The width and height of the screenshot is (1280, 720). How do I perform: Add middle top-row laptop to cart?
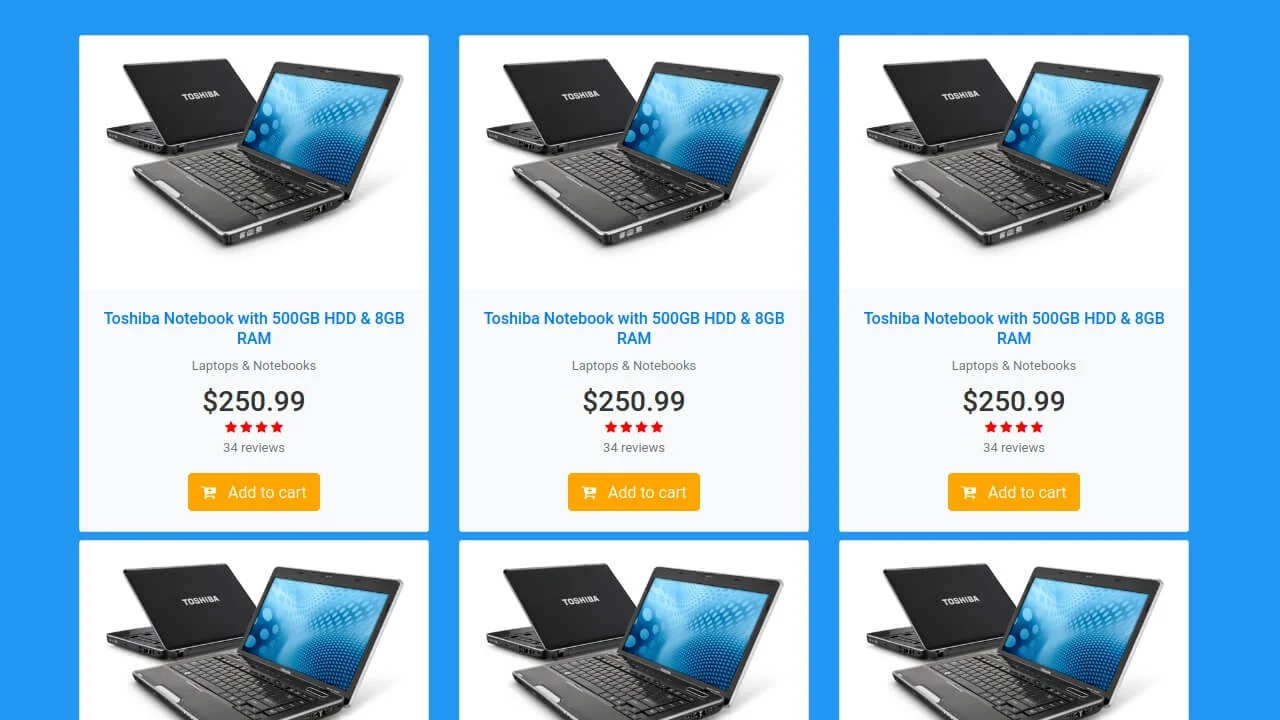634,492
